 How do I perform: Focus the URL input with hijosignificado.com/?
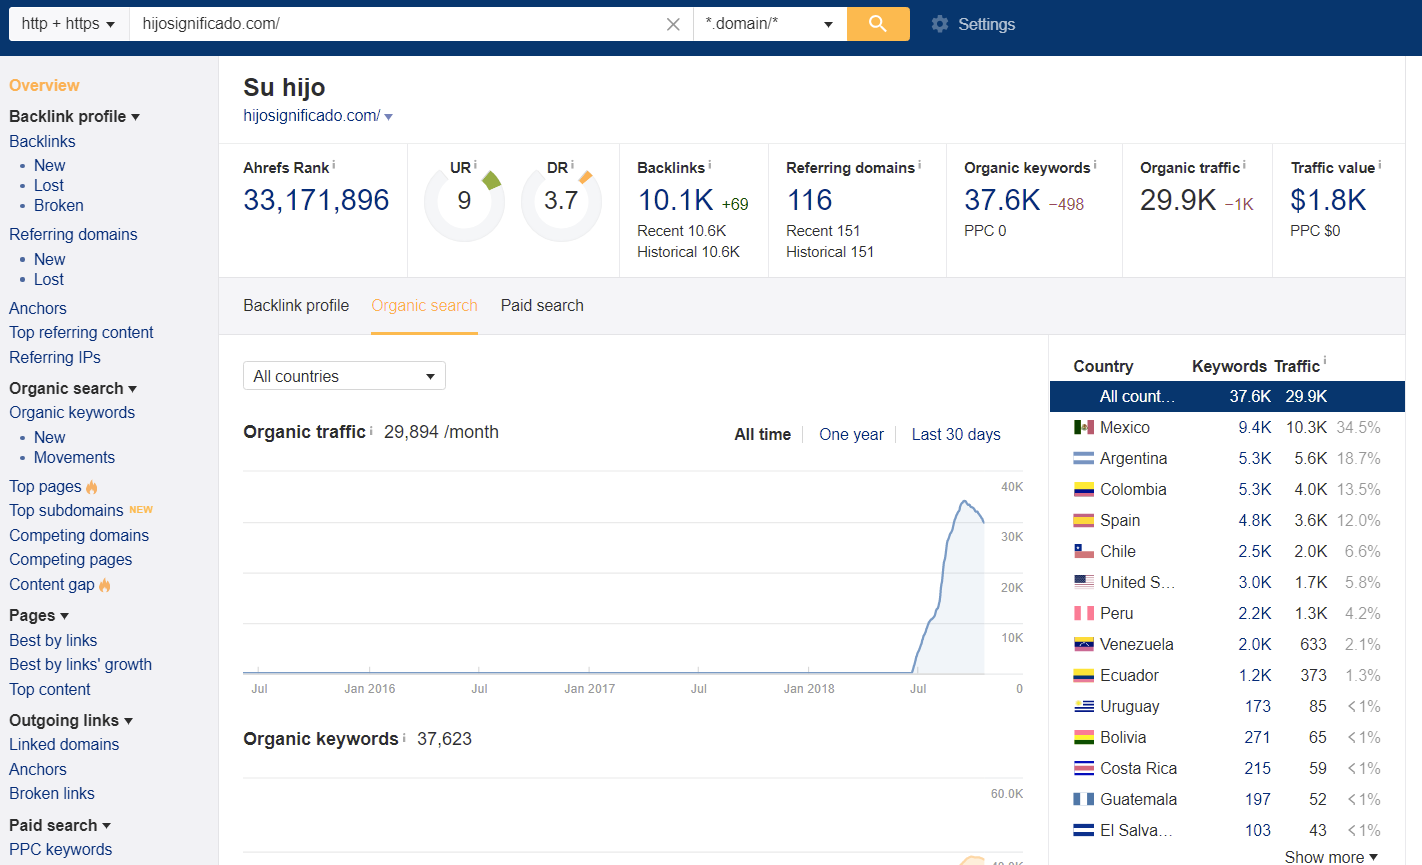point(400,24)
